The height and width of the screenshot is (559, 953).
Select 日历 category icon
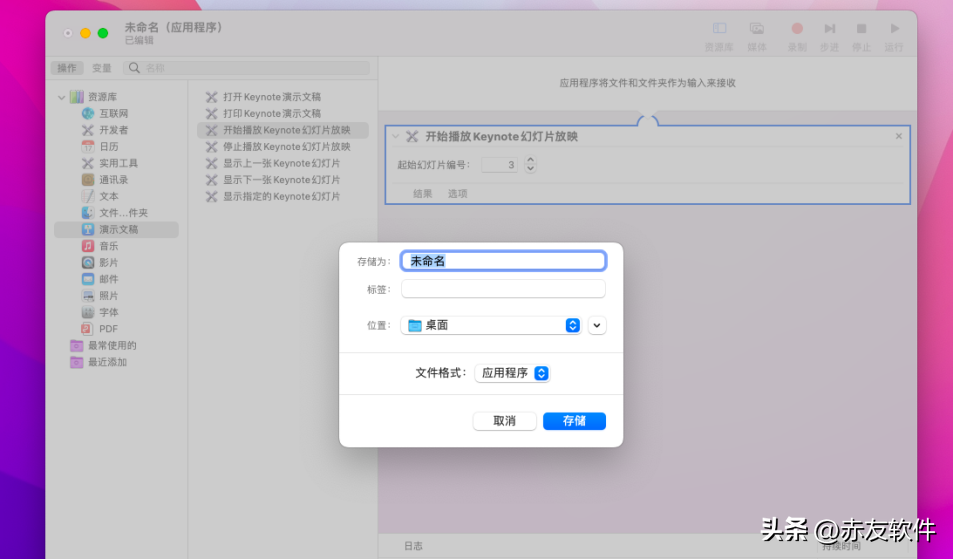(x=88, y=146)
